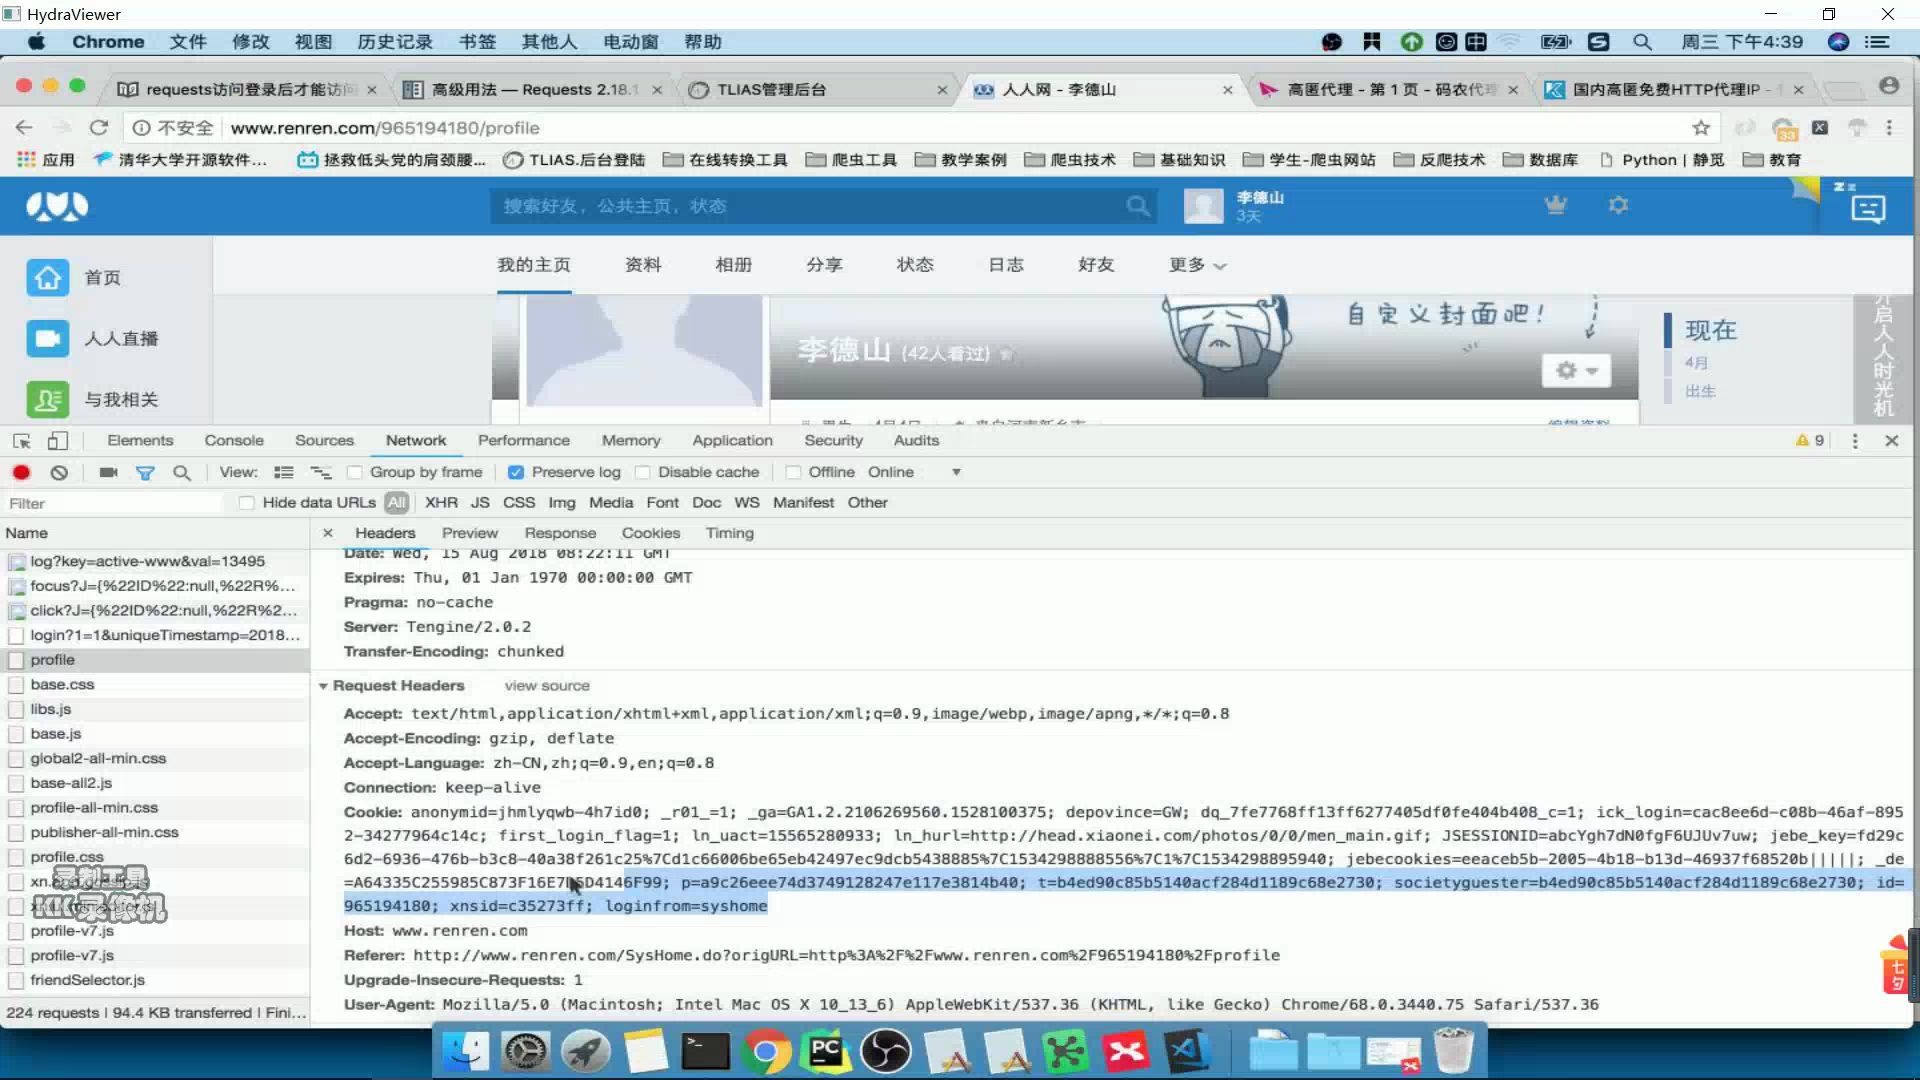The width and height of the screenshot is (1920, 1080).
Task: Toggle 'Preserve log' checkbox in DevTools
Action: pyautogui.click(x=516, y=472)
